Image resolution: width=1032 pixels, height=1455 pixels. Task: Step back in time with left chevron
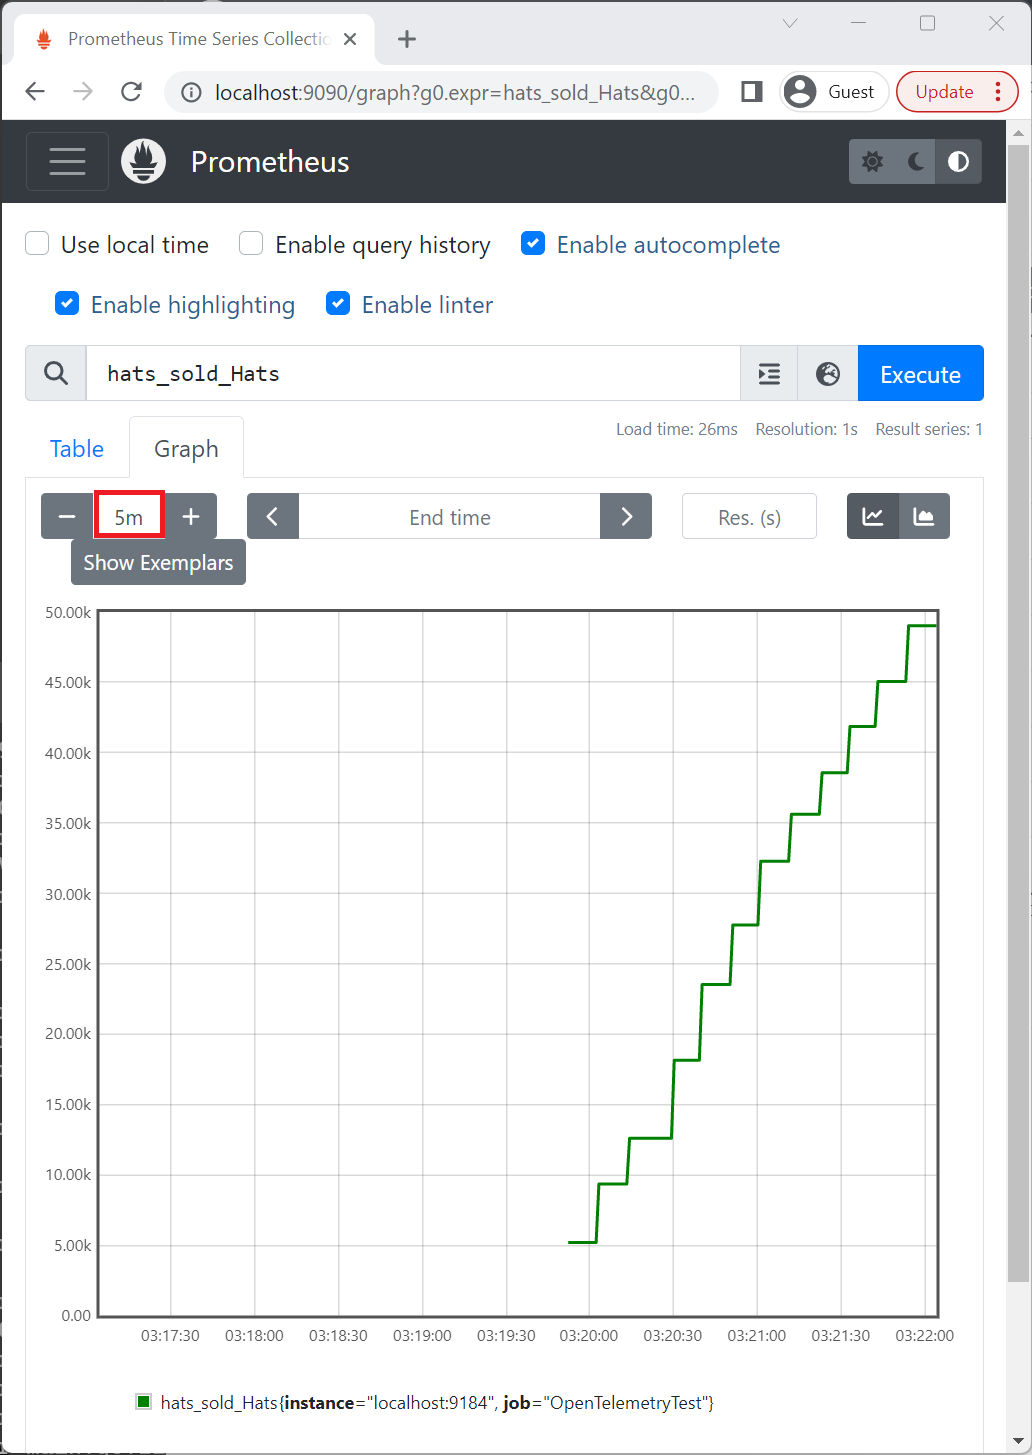[272, 516]
